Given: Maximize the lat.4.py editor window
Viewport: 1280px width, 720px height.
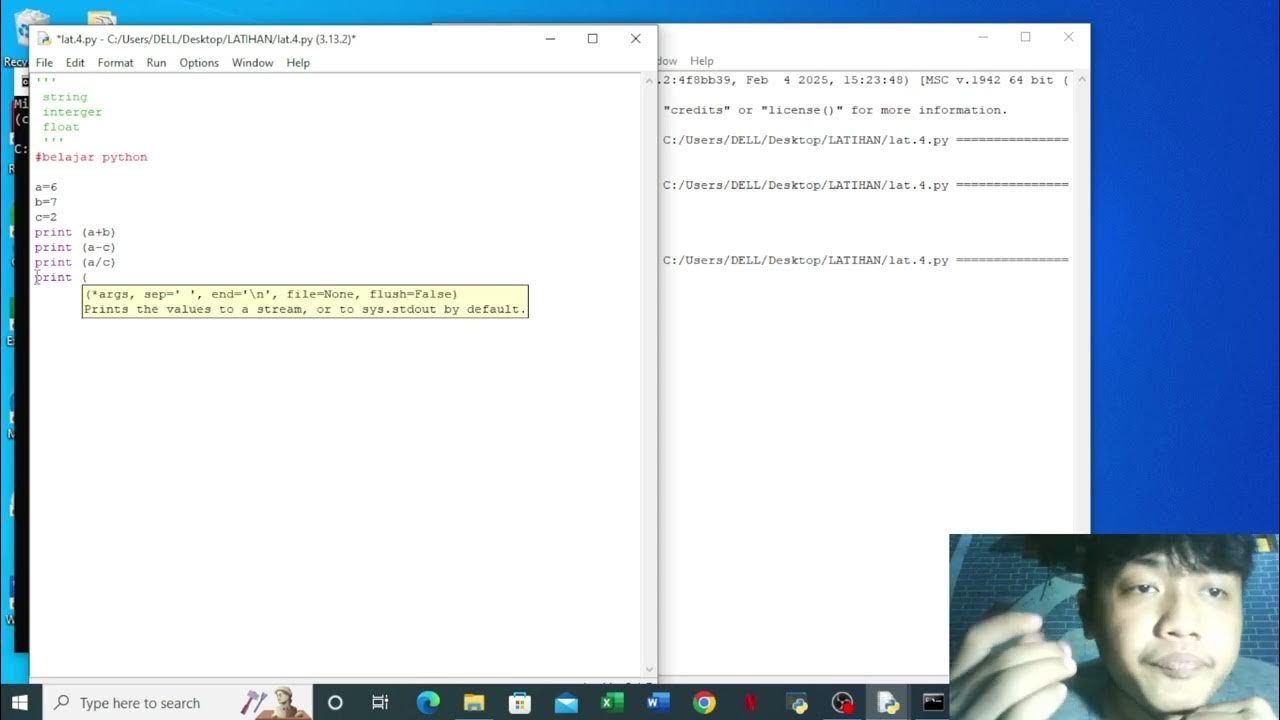Looking at the screenshot, I should (593, 39).
